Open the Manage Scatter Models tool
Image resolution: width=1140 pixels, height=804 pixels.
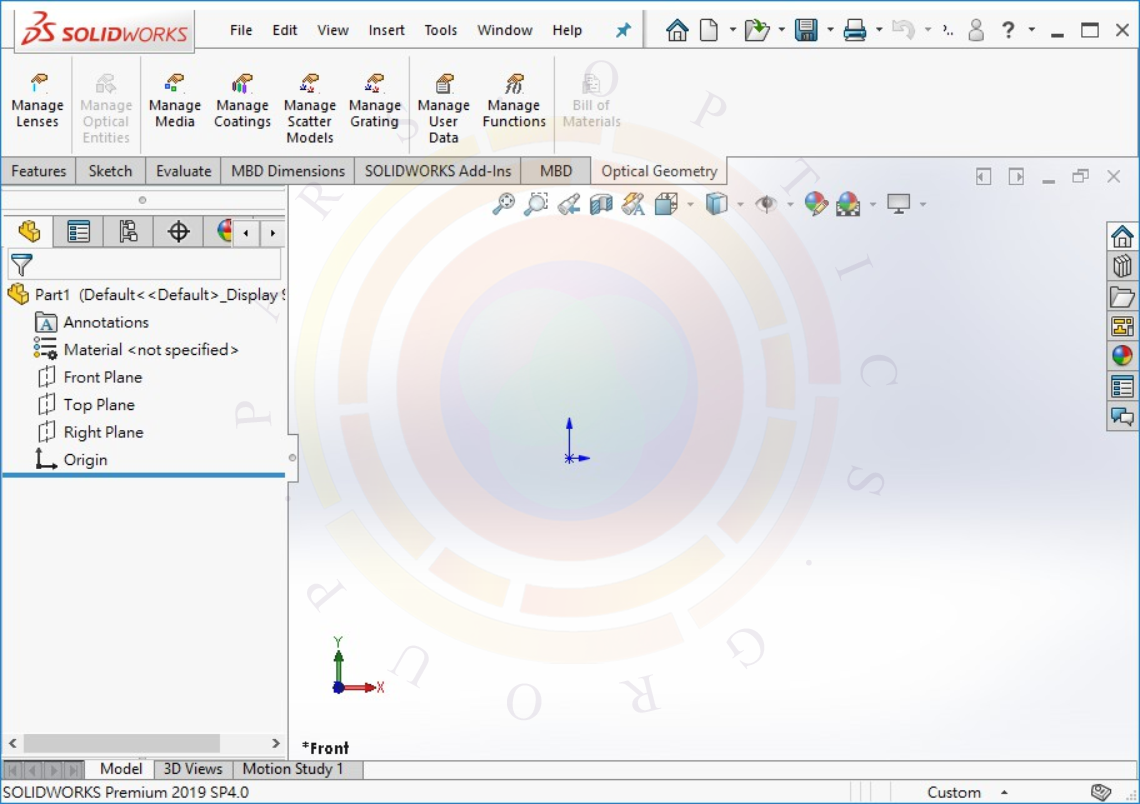[x=310, y=108]
